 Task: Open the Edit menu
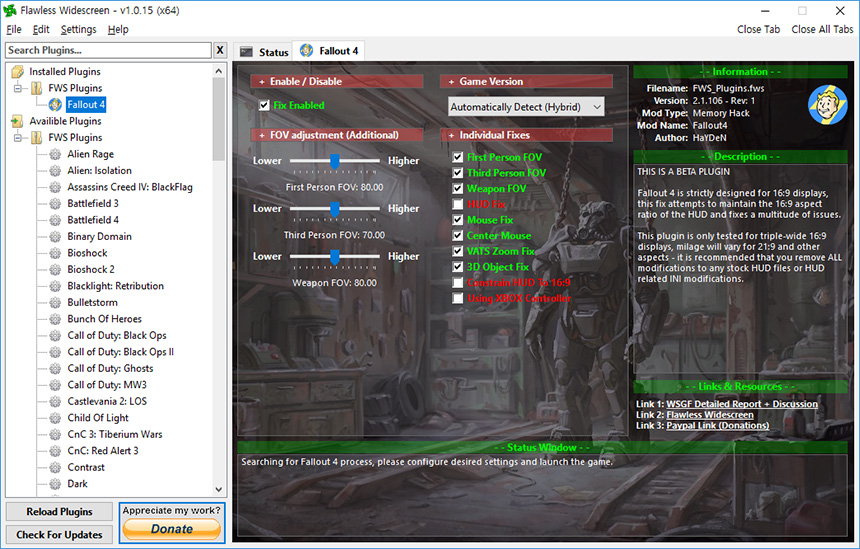tap(41, 30)
